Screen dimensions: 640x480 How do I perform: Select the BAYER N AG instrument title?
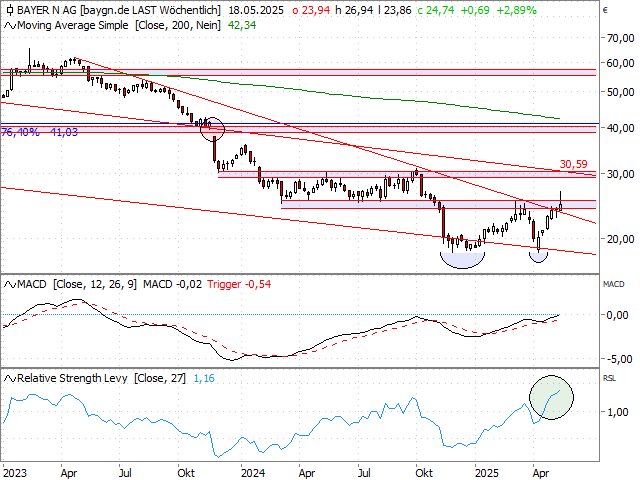coord(47,10)
